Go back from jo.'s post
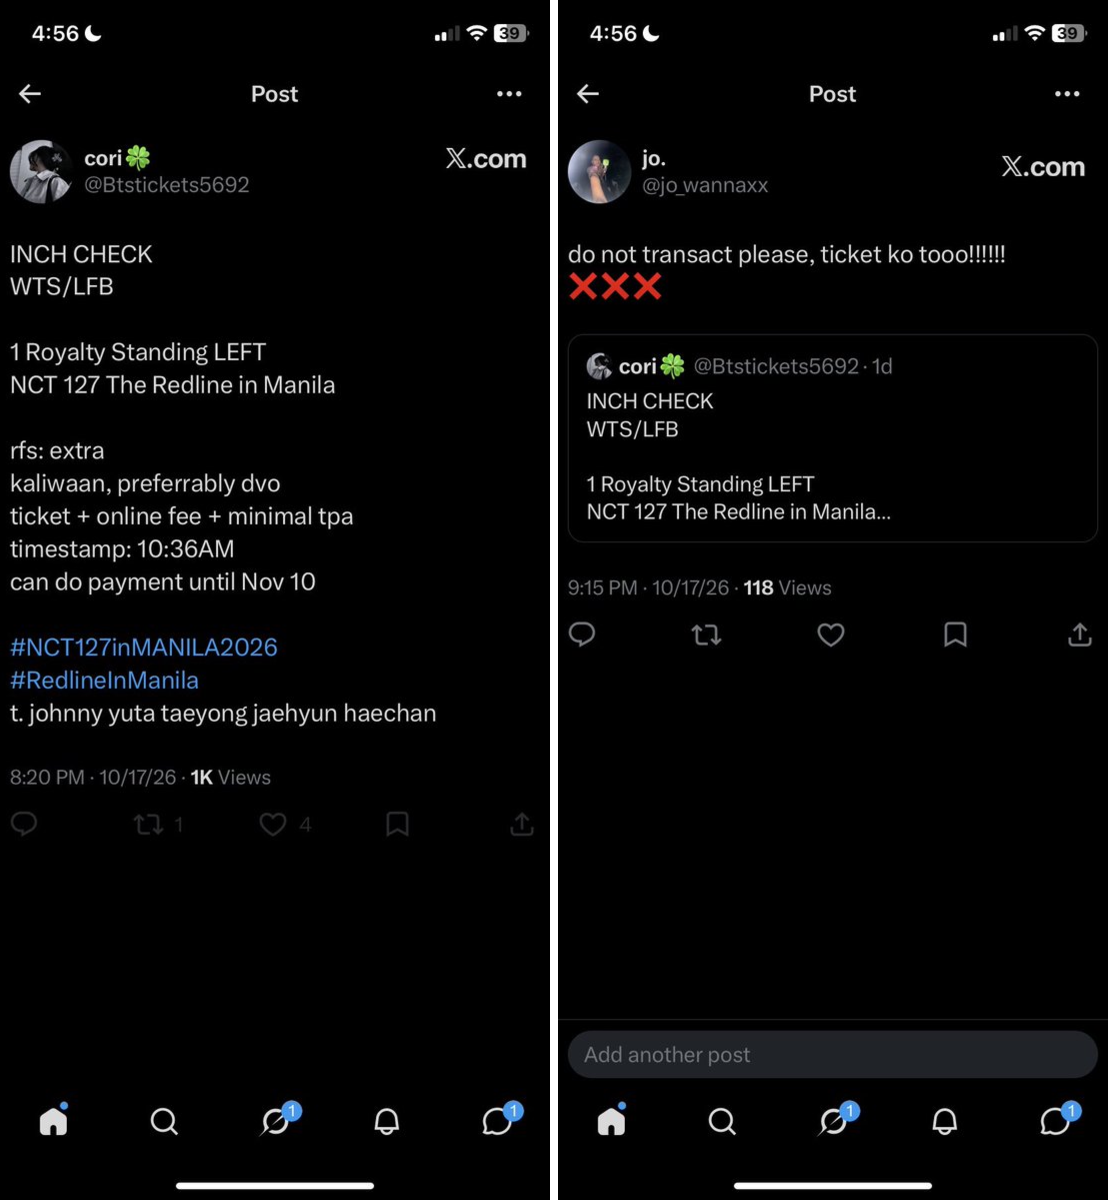Image resolution: width=1109 pixels, height=1200 pixels. [x=588, y=94]
